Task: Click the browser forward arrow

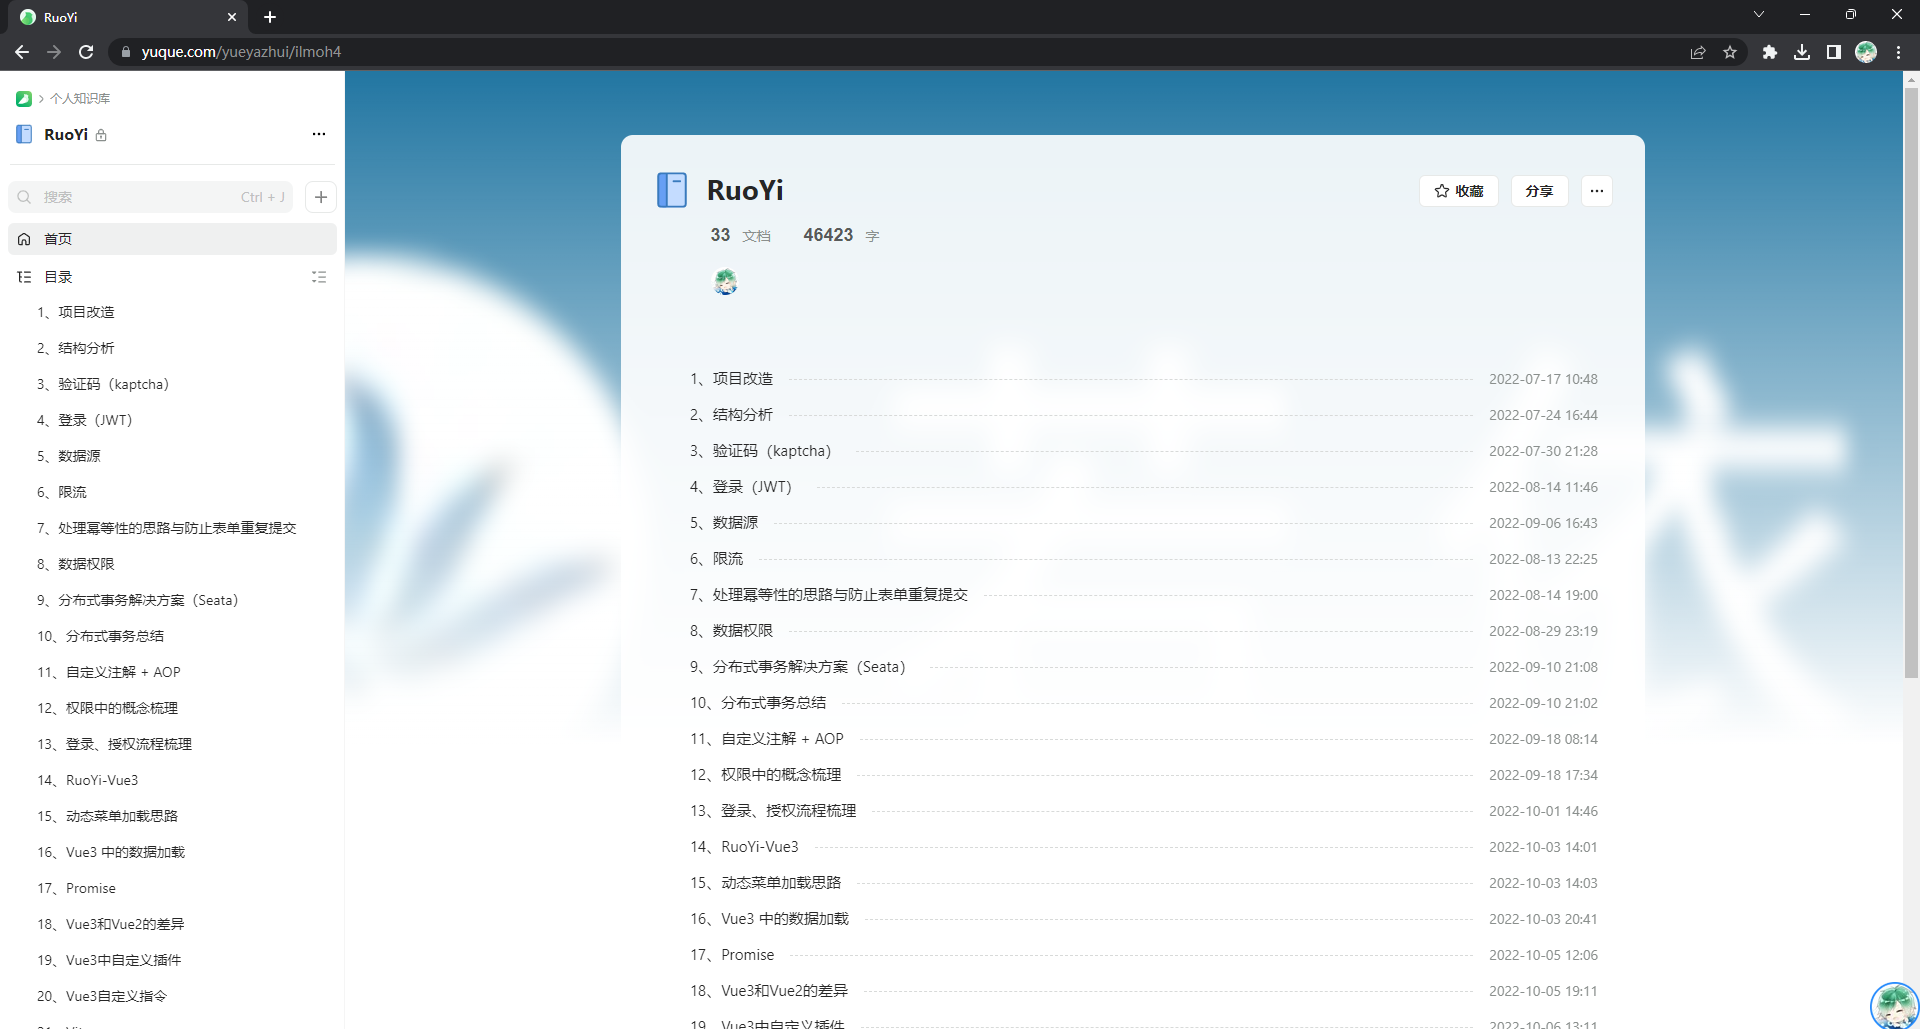Action: click(54, 52)
